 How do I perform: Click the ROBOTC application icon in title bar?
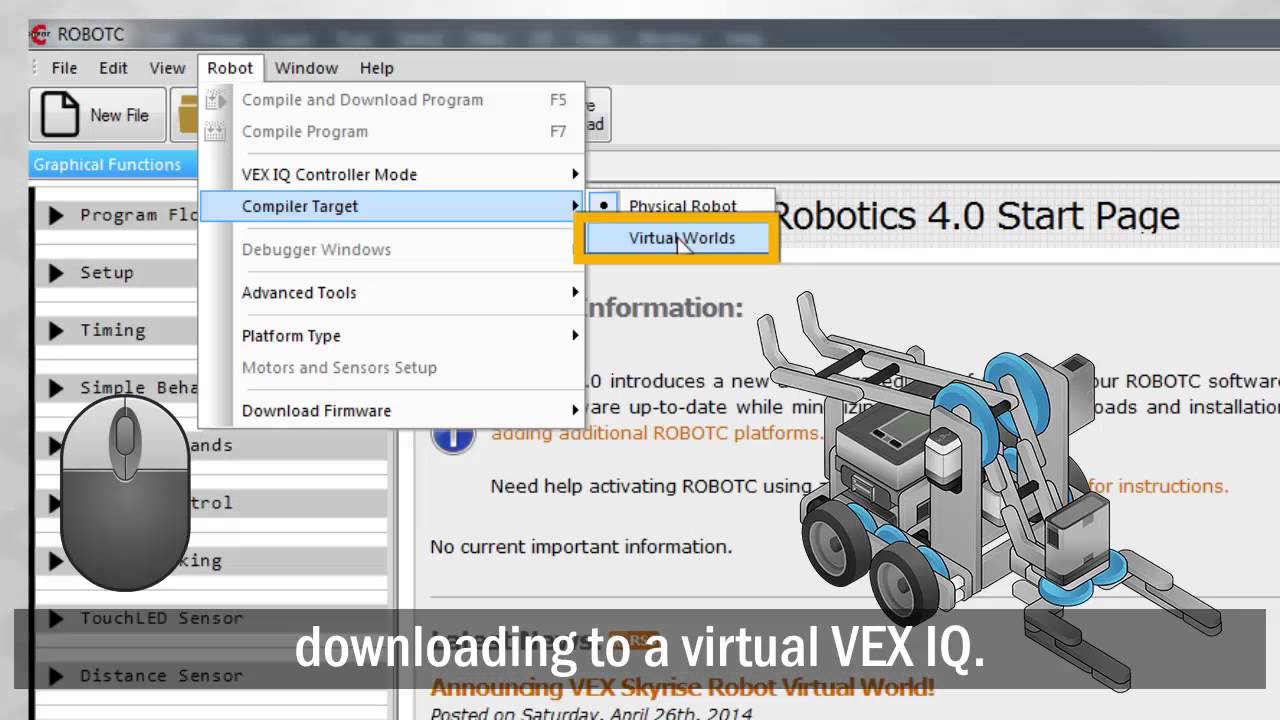[x=39, y=34]
